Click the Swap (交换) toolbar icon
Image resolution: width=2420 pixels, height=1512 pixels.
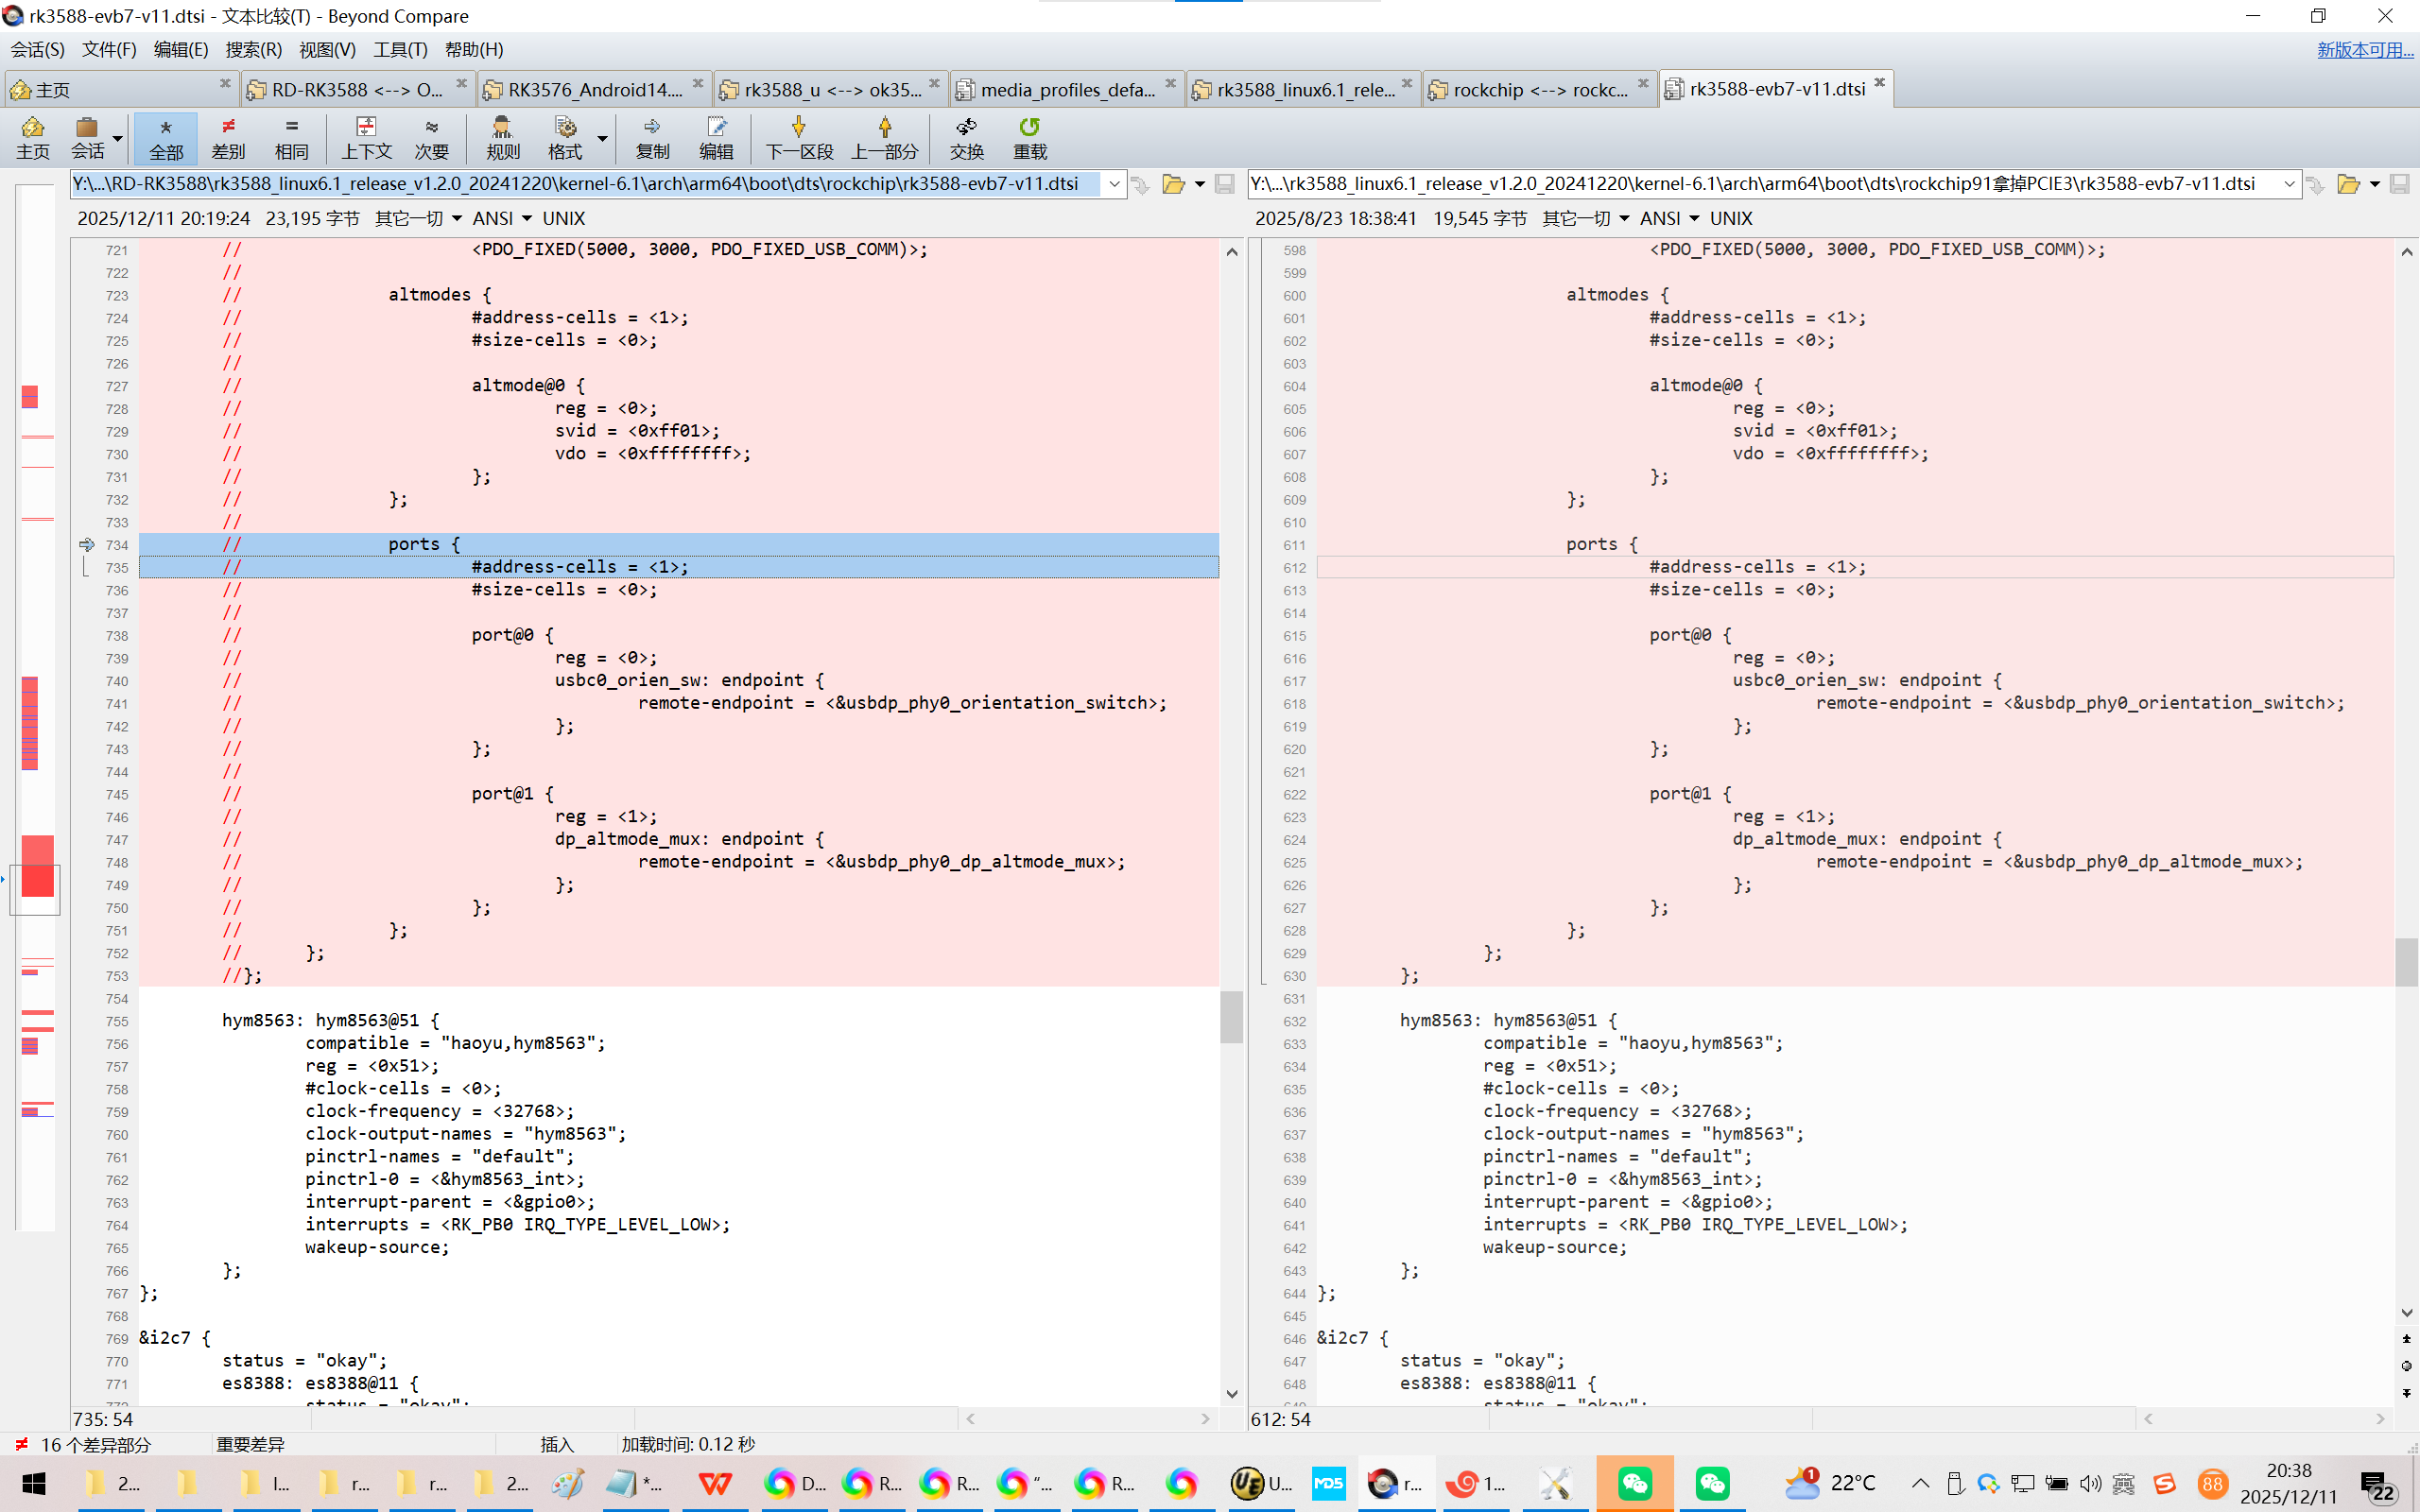(x=966, y=137)
